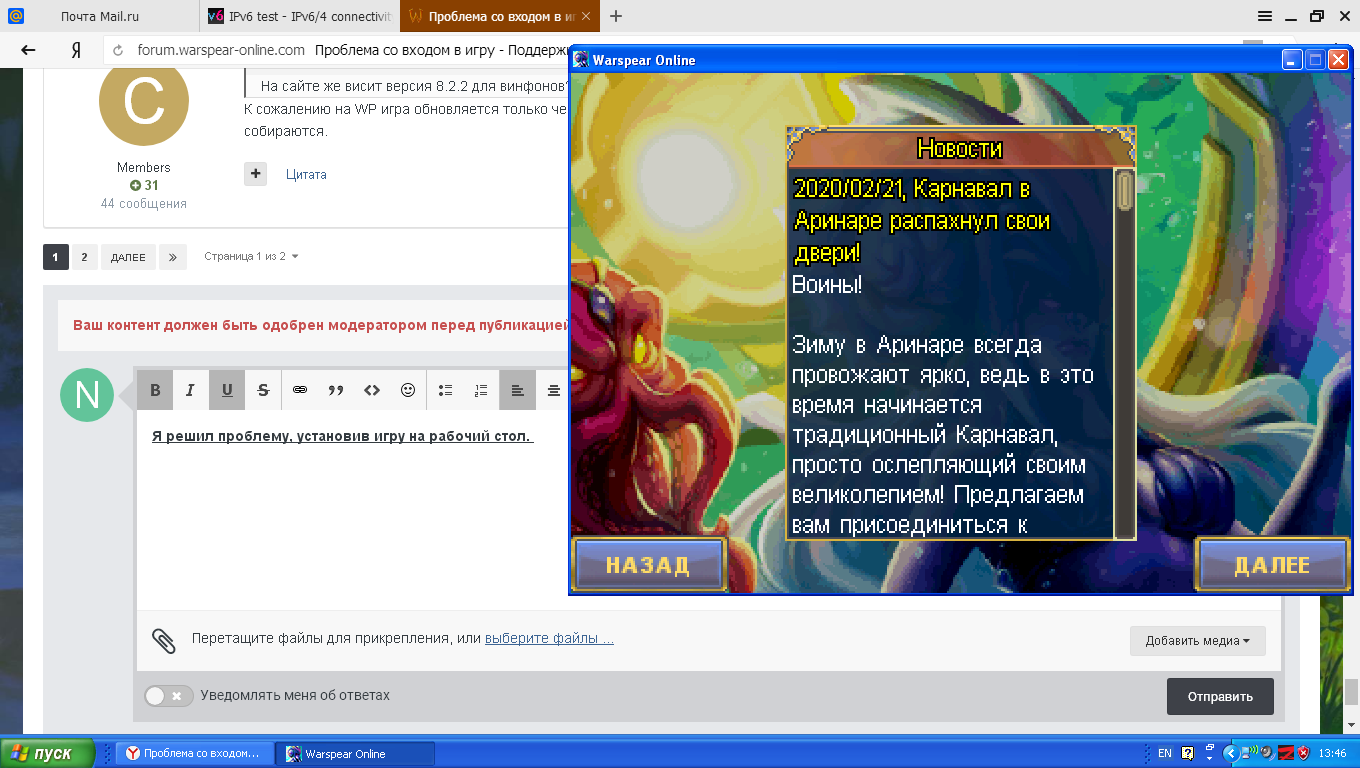The height and width of the screenshot is (768, 1360).
Task: Click the '44 сообщения' post count text
Action: [x=144, y=203]
